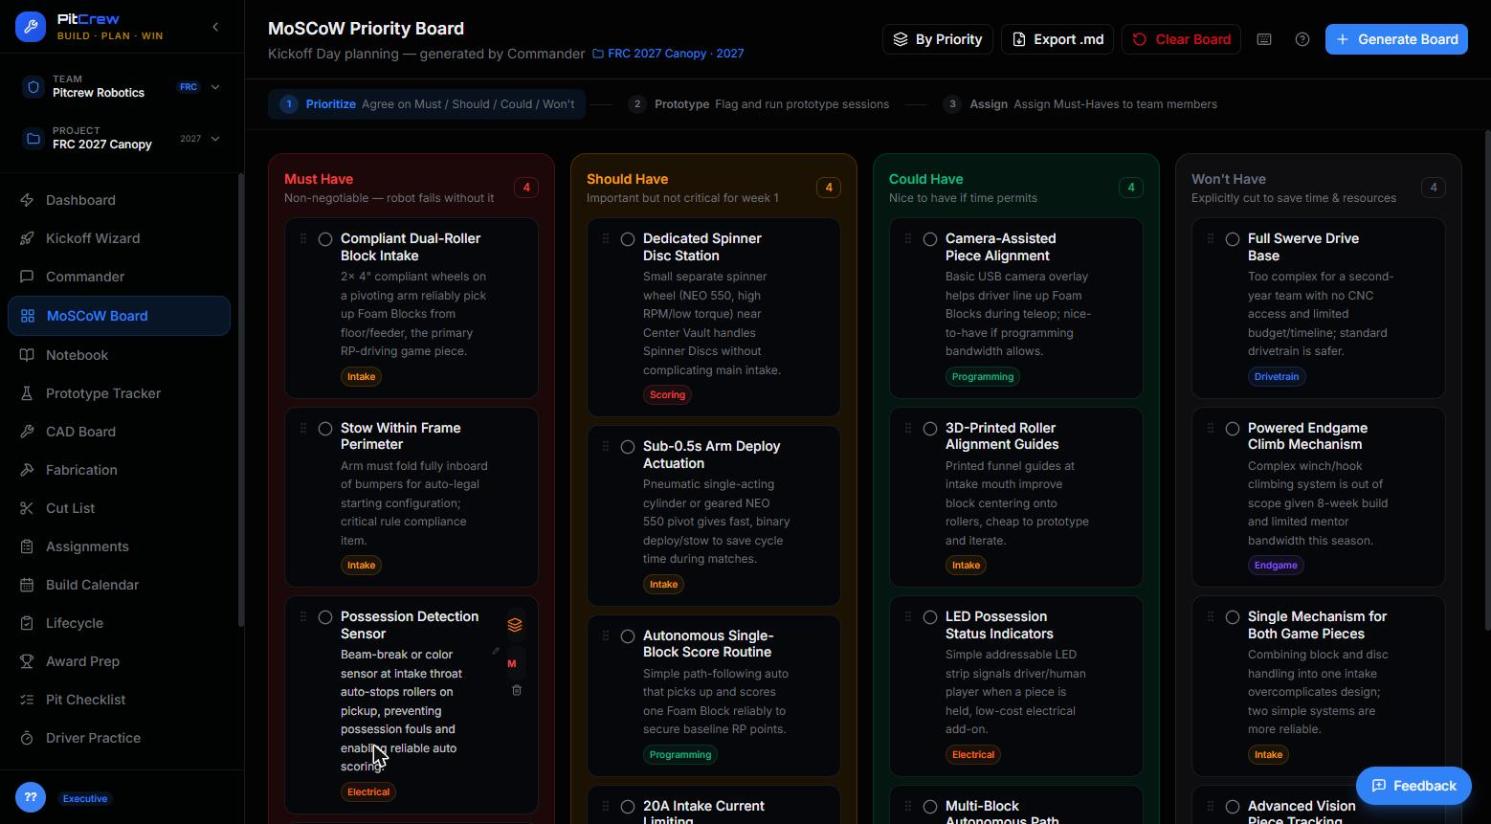Check the LED Possession Status Indicators circle
This screenshot has height=824, width=1491.
(930, 617)
